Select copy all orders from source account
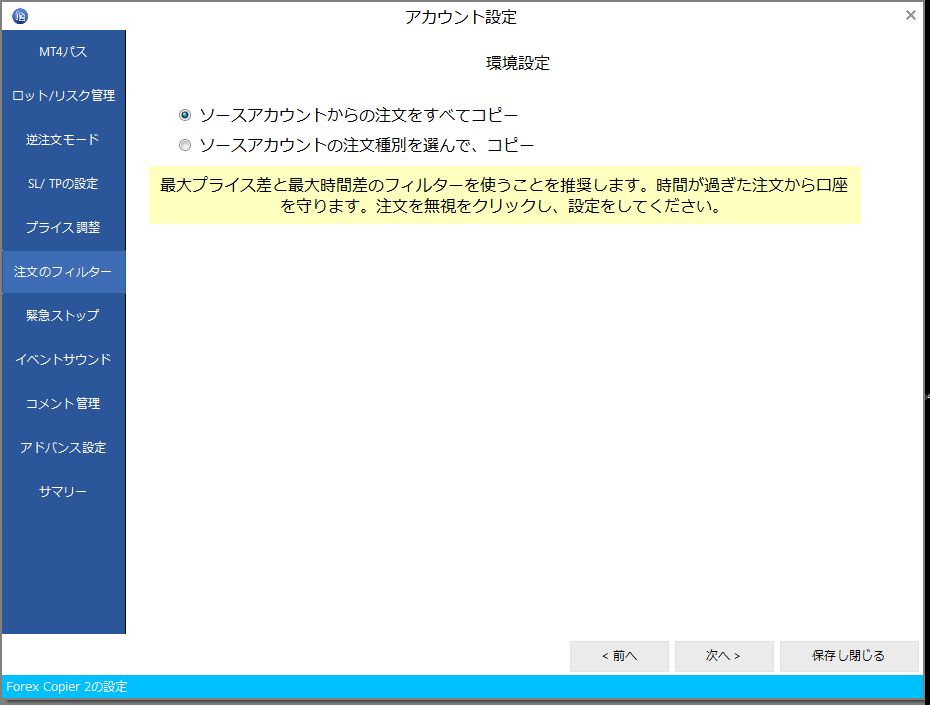930x705 pixels. point(184,115)
